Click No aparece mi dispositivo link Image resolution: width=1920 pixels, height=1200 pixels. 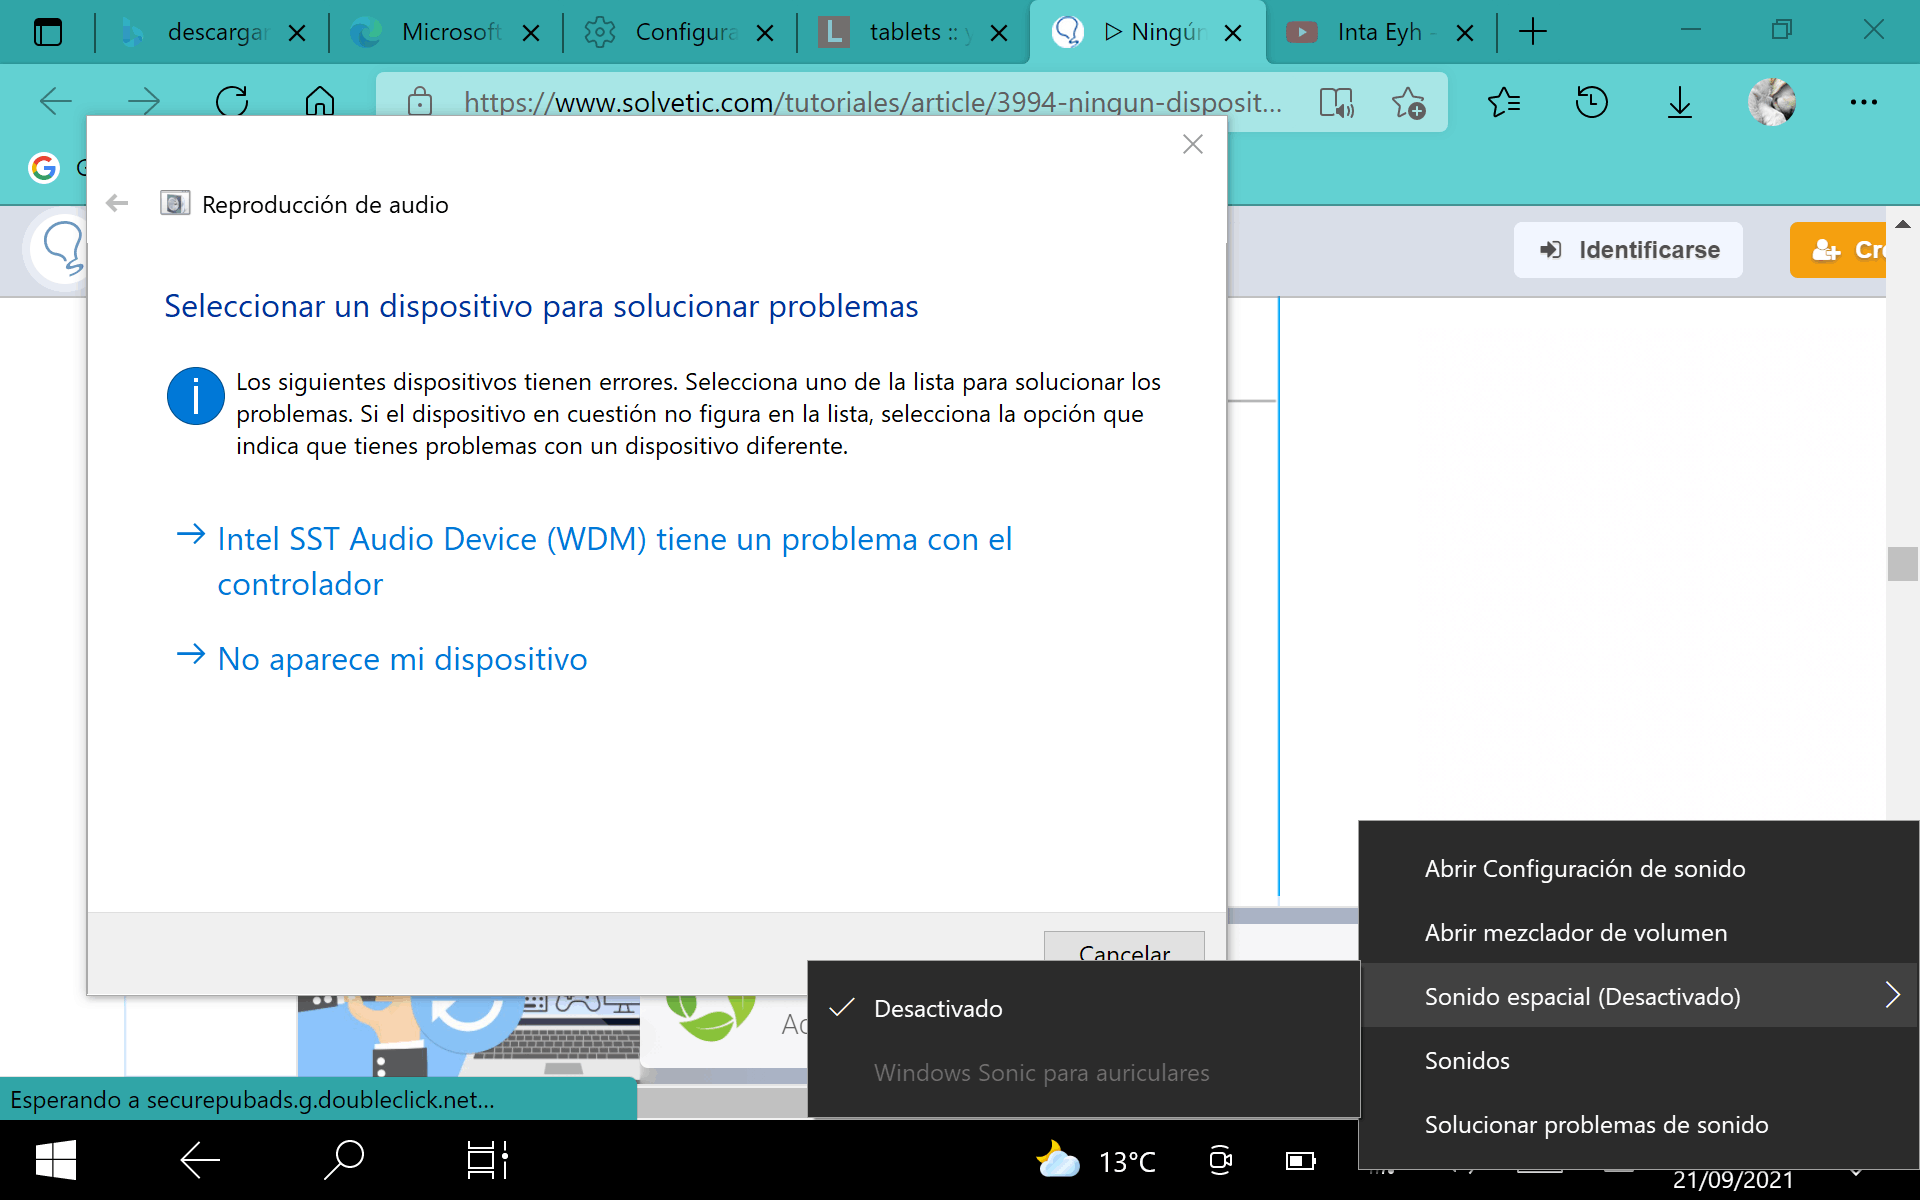coord(402,659)
